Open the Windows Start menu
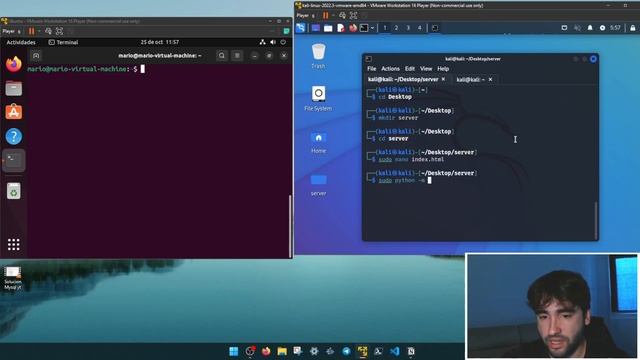This screenshot has height=360, width=640. coord(233,351)
